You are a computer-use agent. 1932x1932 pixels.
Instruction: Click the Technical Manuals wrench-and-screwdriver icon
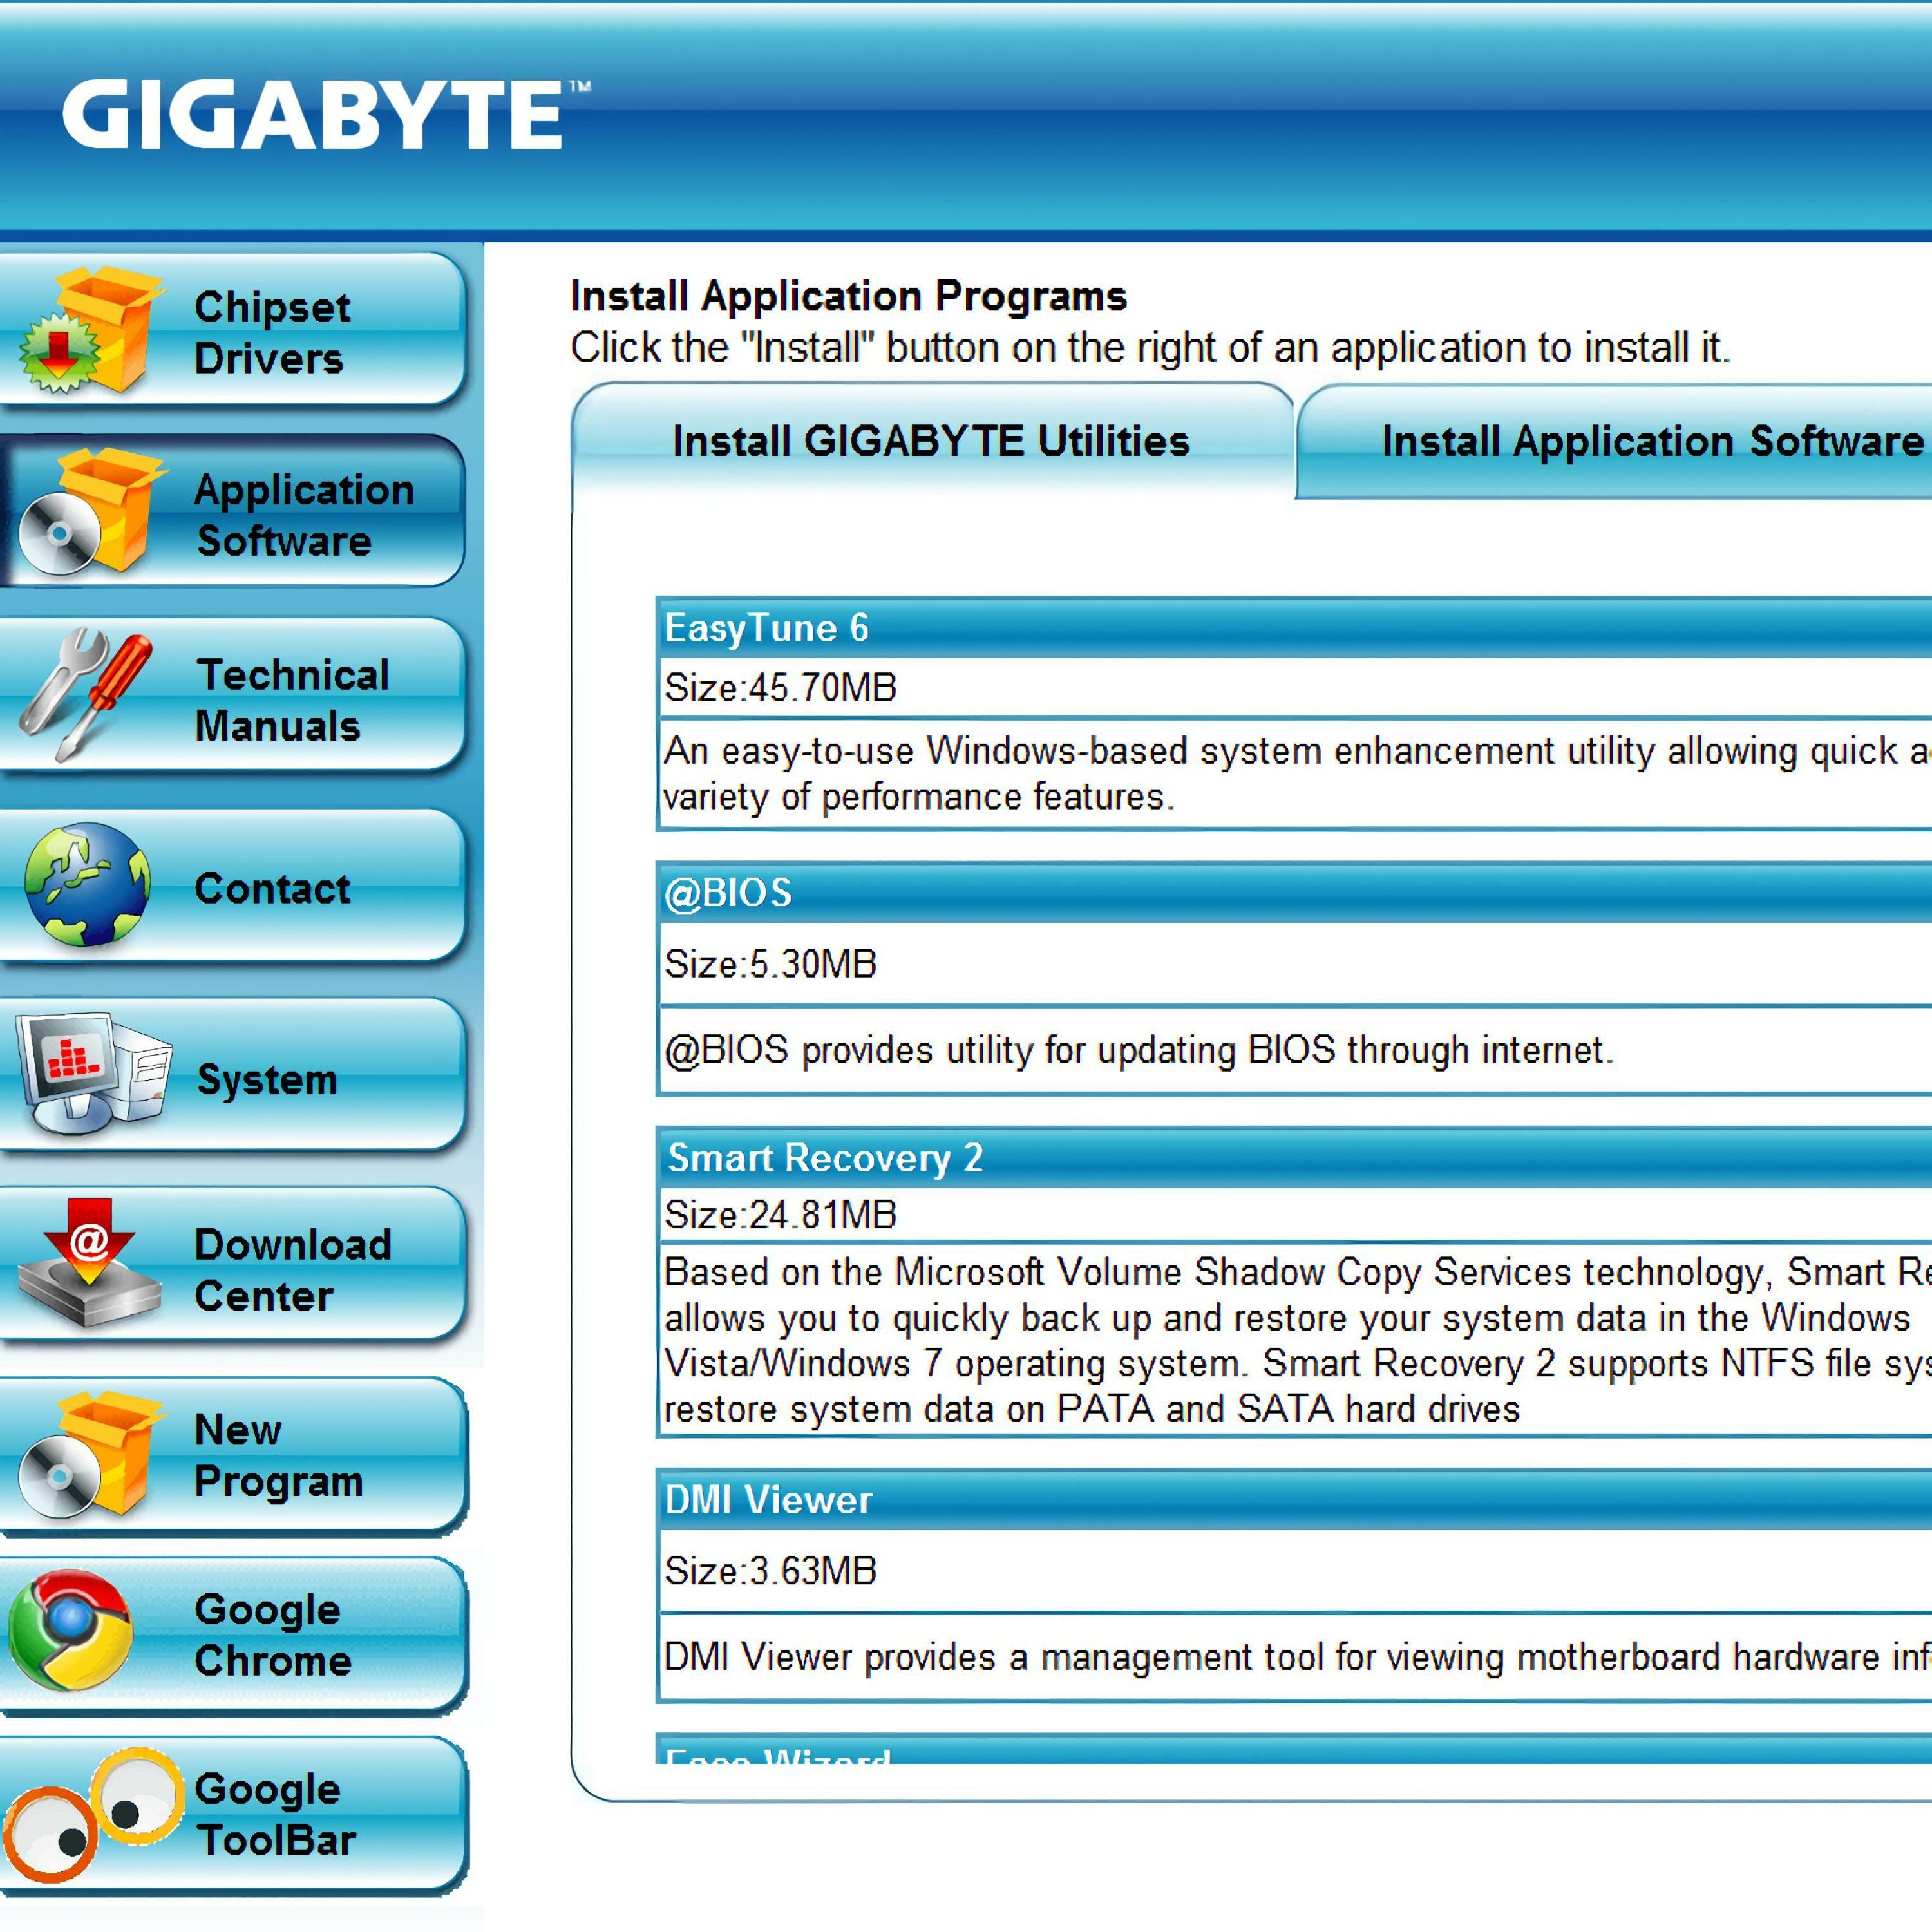click(86, 695)
